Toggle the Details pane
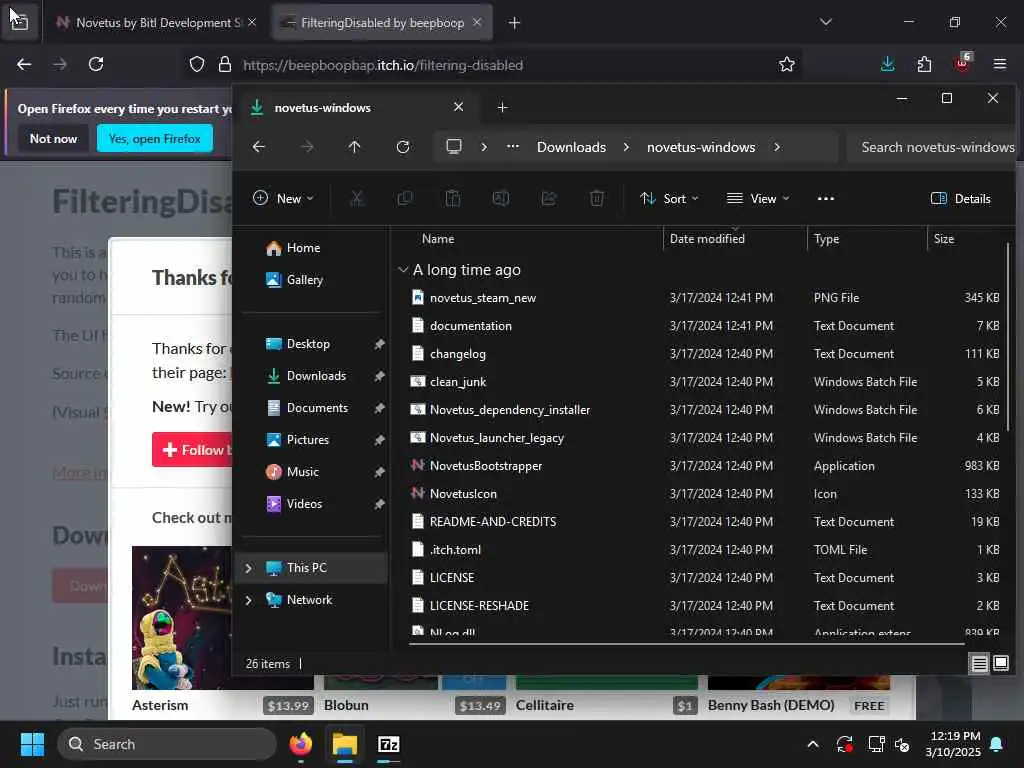1024x768 pixels. (961, 199)
